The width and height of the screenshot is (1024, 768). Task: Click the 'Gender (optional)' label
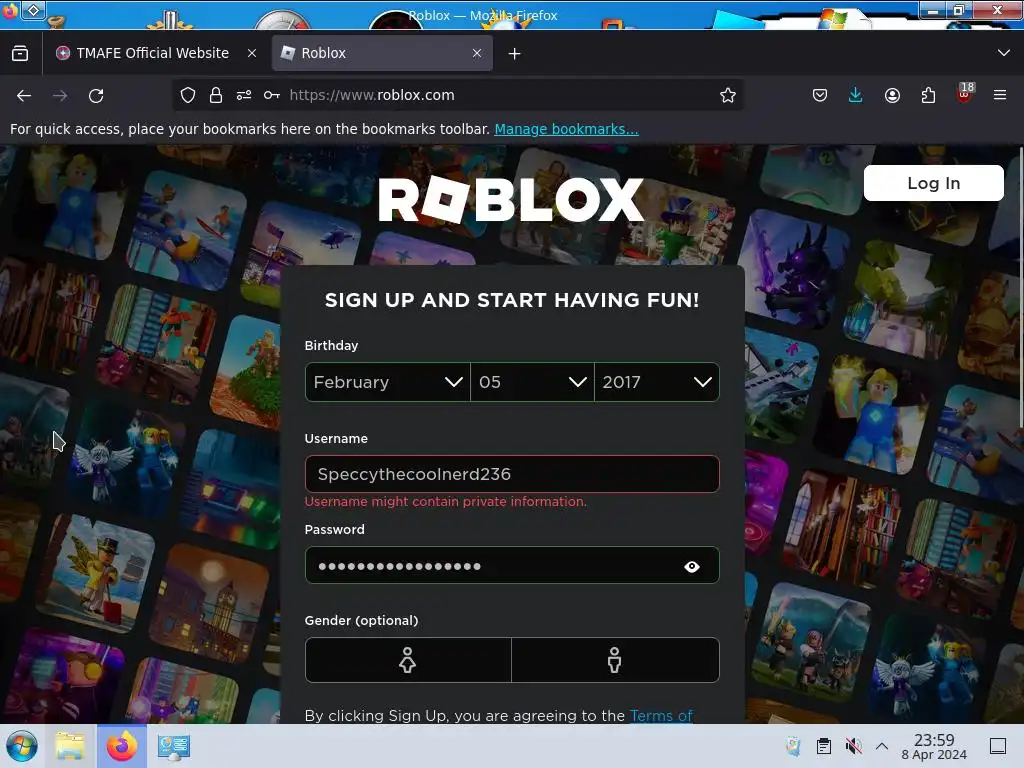[361, 620]
